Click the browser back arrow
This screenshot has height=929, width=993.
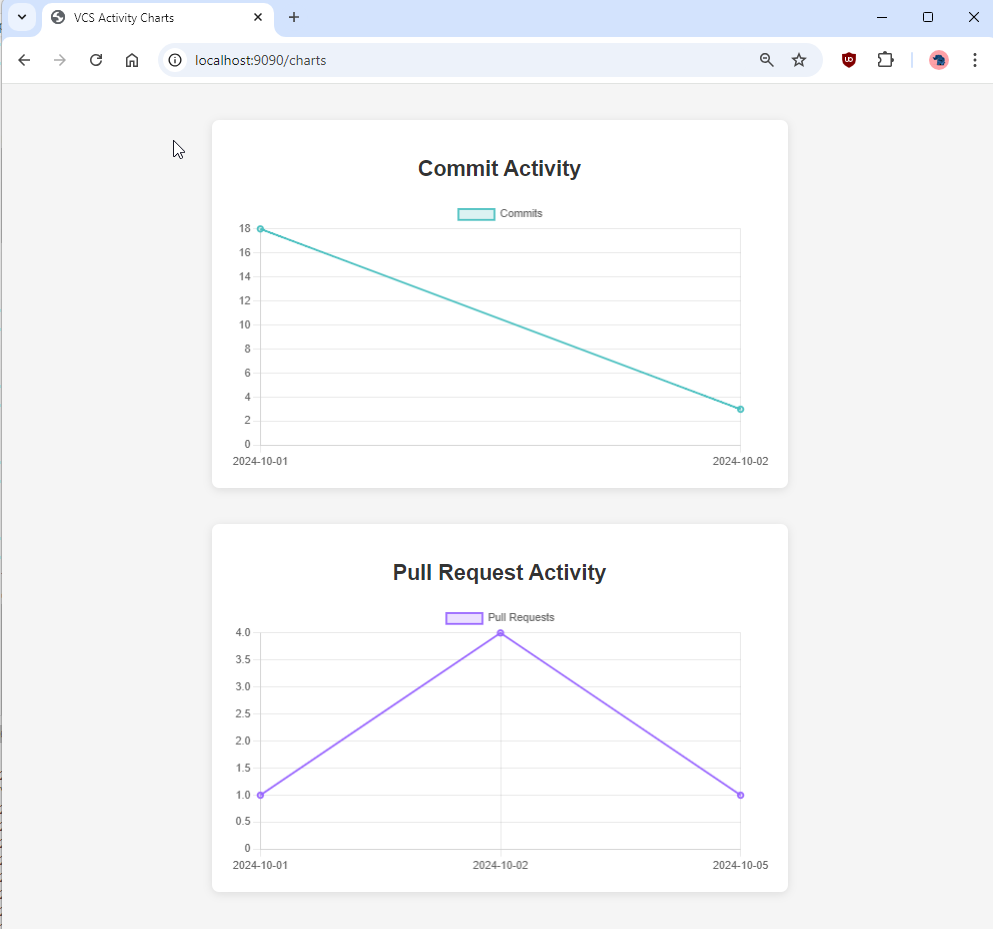coord(24,60)
